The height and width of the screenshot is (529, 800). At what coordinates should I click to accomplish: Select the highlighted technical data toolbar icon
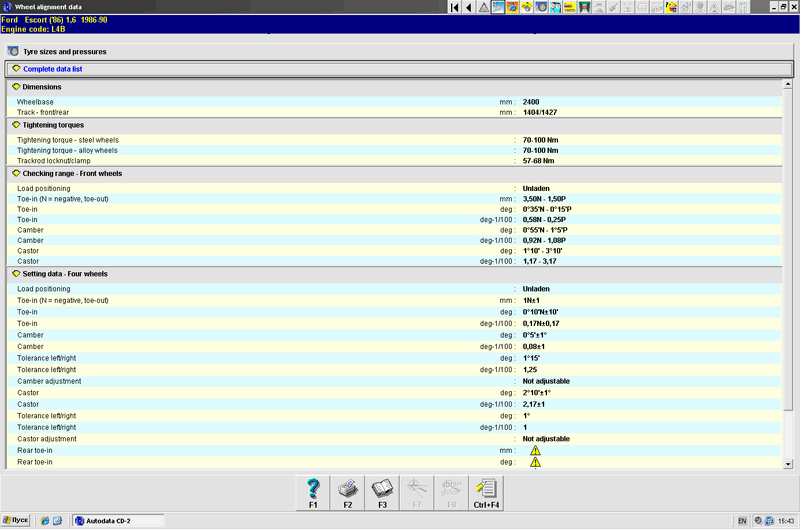coord(497,7)
